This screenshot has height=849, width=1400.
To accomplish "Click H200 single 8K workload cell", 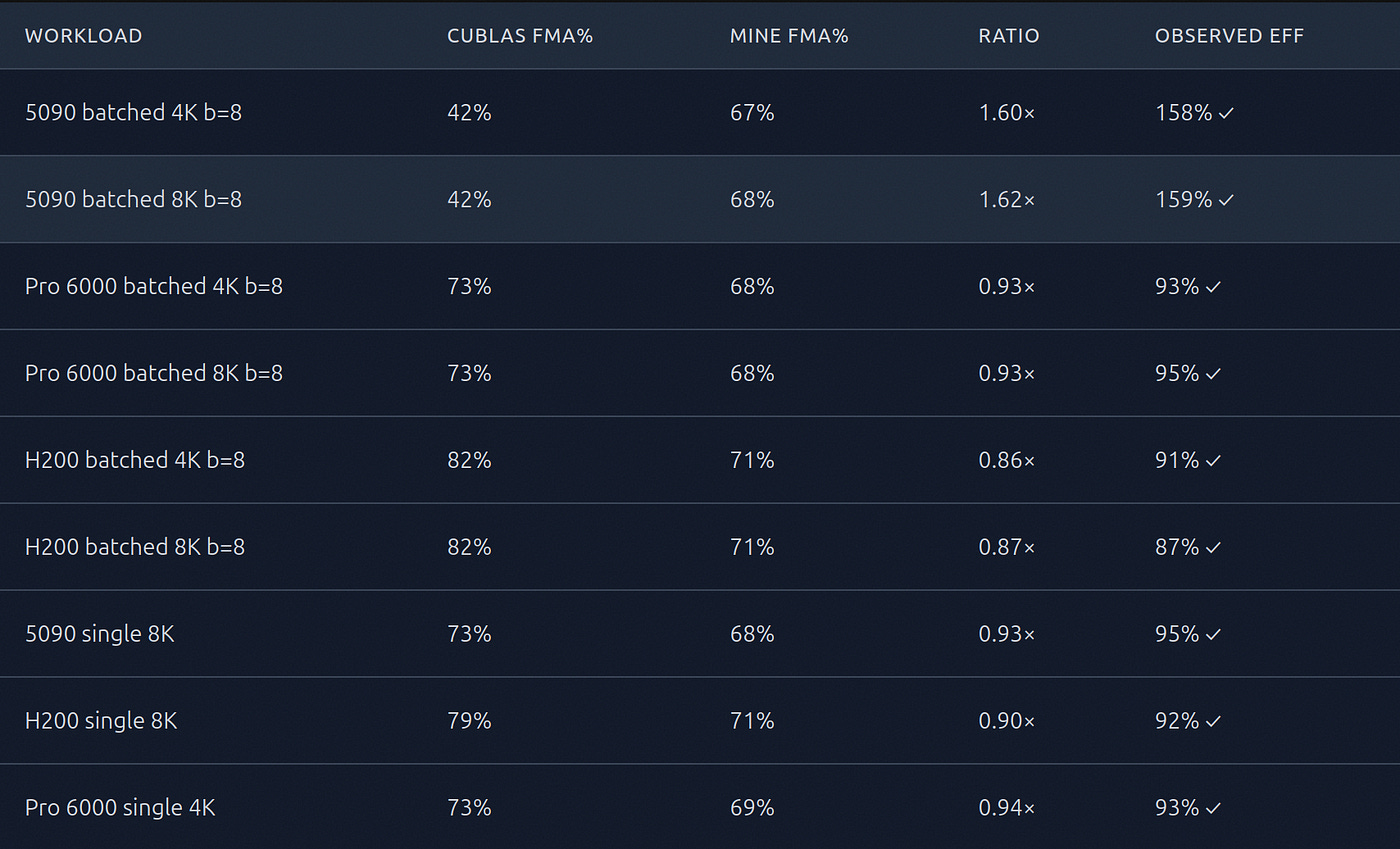I will pyautogui.click(x=101, y=721).
